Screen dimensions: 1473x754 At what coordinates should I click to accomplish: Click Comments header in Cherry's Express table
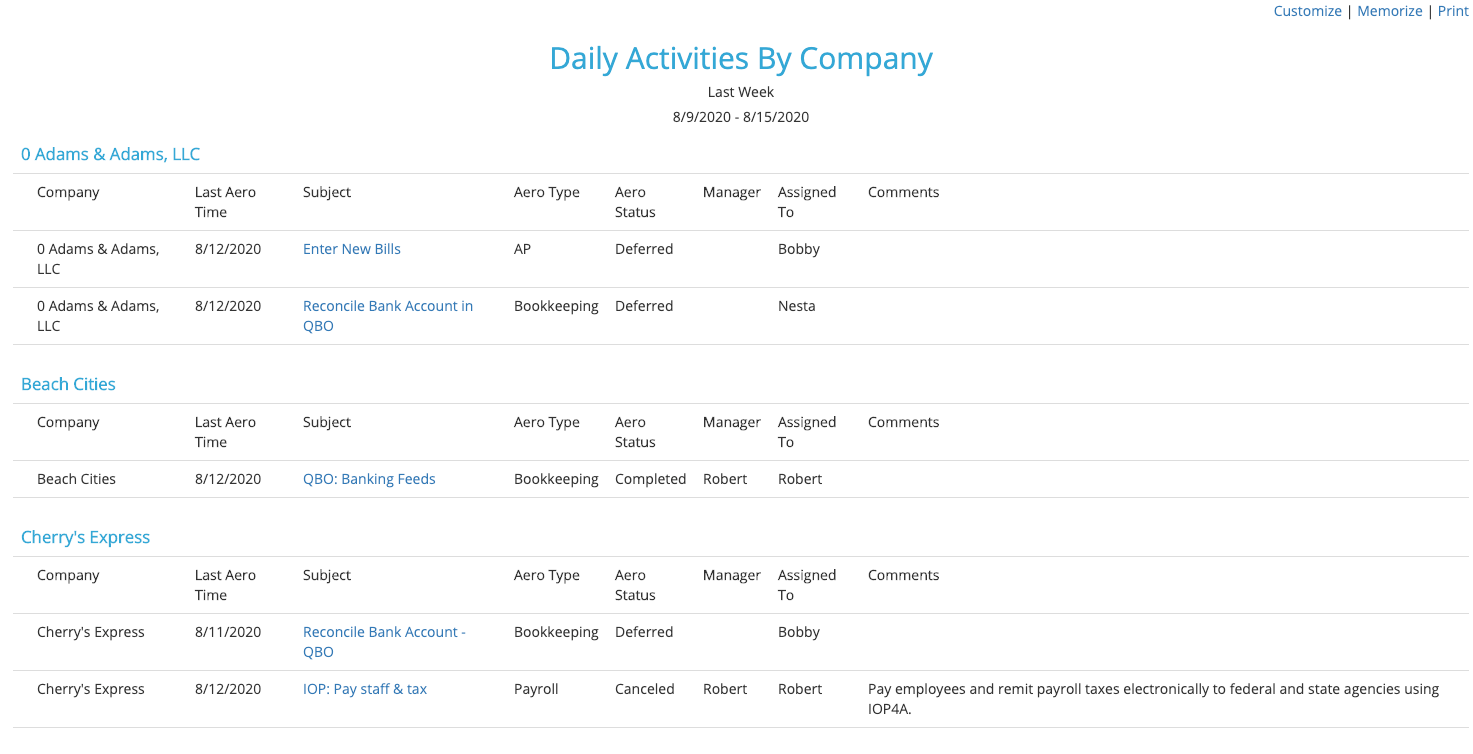[x=903, y=575]
